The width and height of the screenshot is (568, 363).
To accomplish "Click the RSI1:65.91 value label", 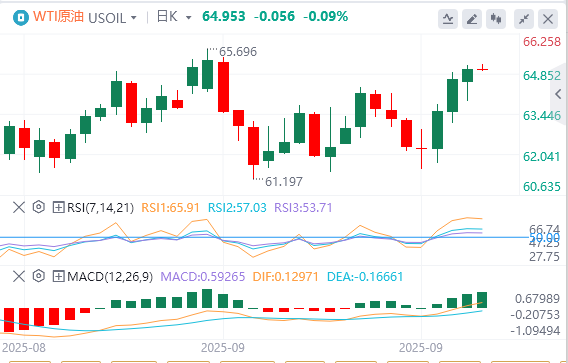I will [170, 208].
